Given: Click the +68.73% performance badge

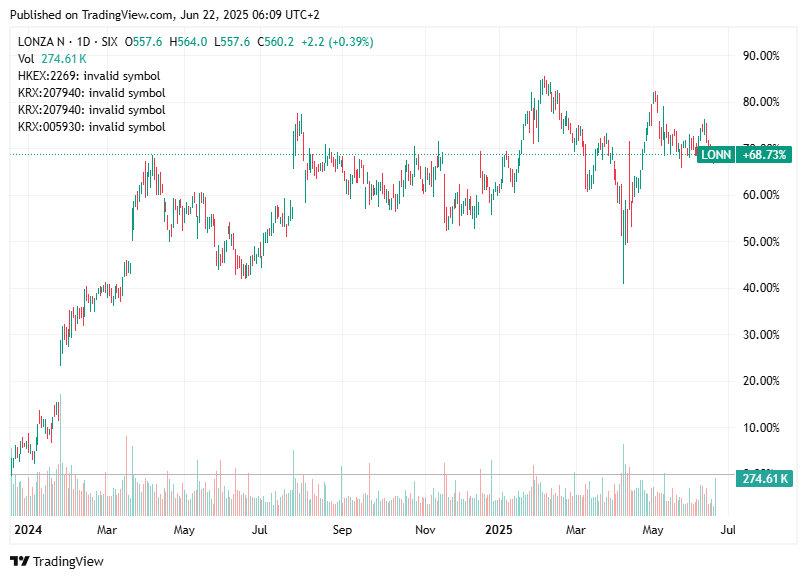Looking at the screenshot, I should (x=762, y=156).
